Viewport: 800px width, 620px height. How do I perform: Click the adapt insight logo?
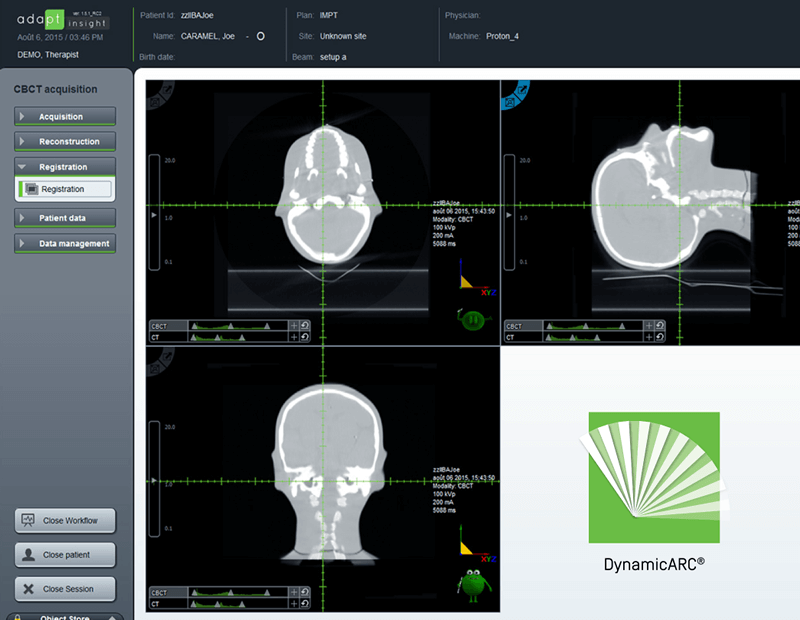pos(62,19)
